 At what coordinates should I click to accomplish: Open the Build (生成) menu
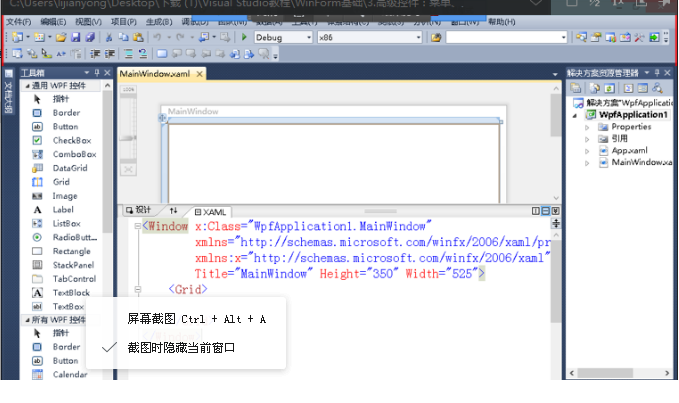click(159, 22)
